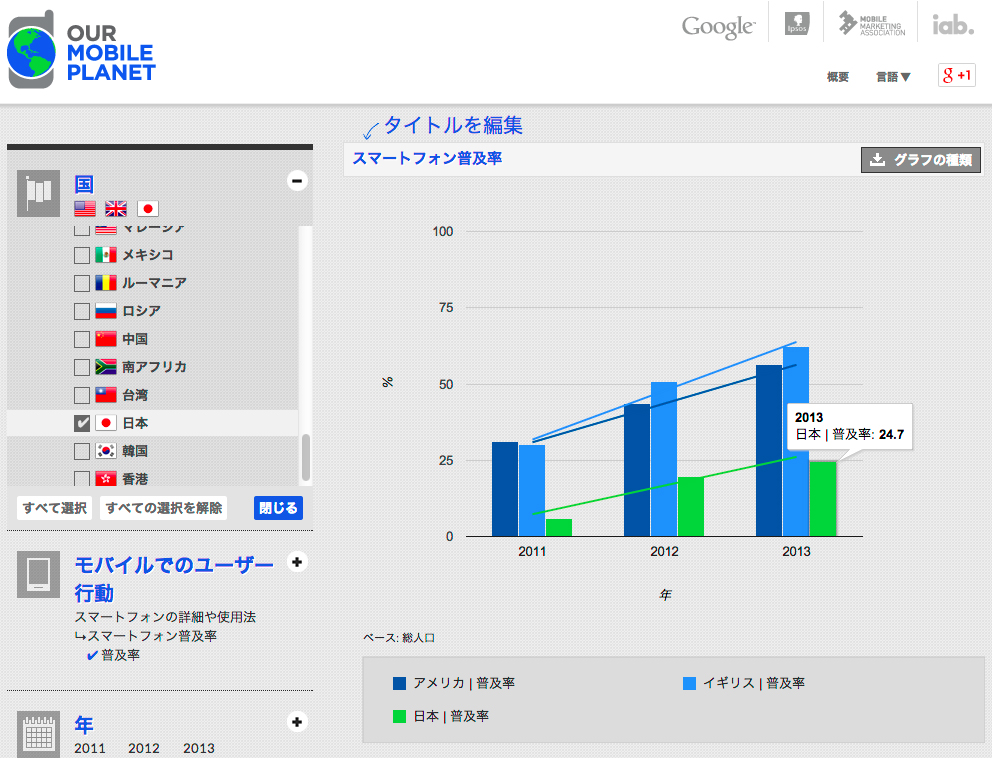
Task: Check the 南アフリカ checkbox
Action: point(82,367)
